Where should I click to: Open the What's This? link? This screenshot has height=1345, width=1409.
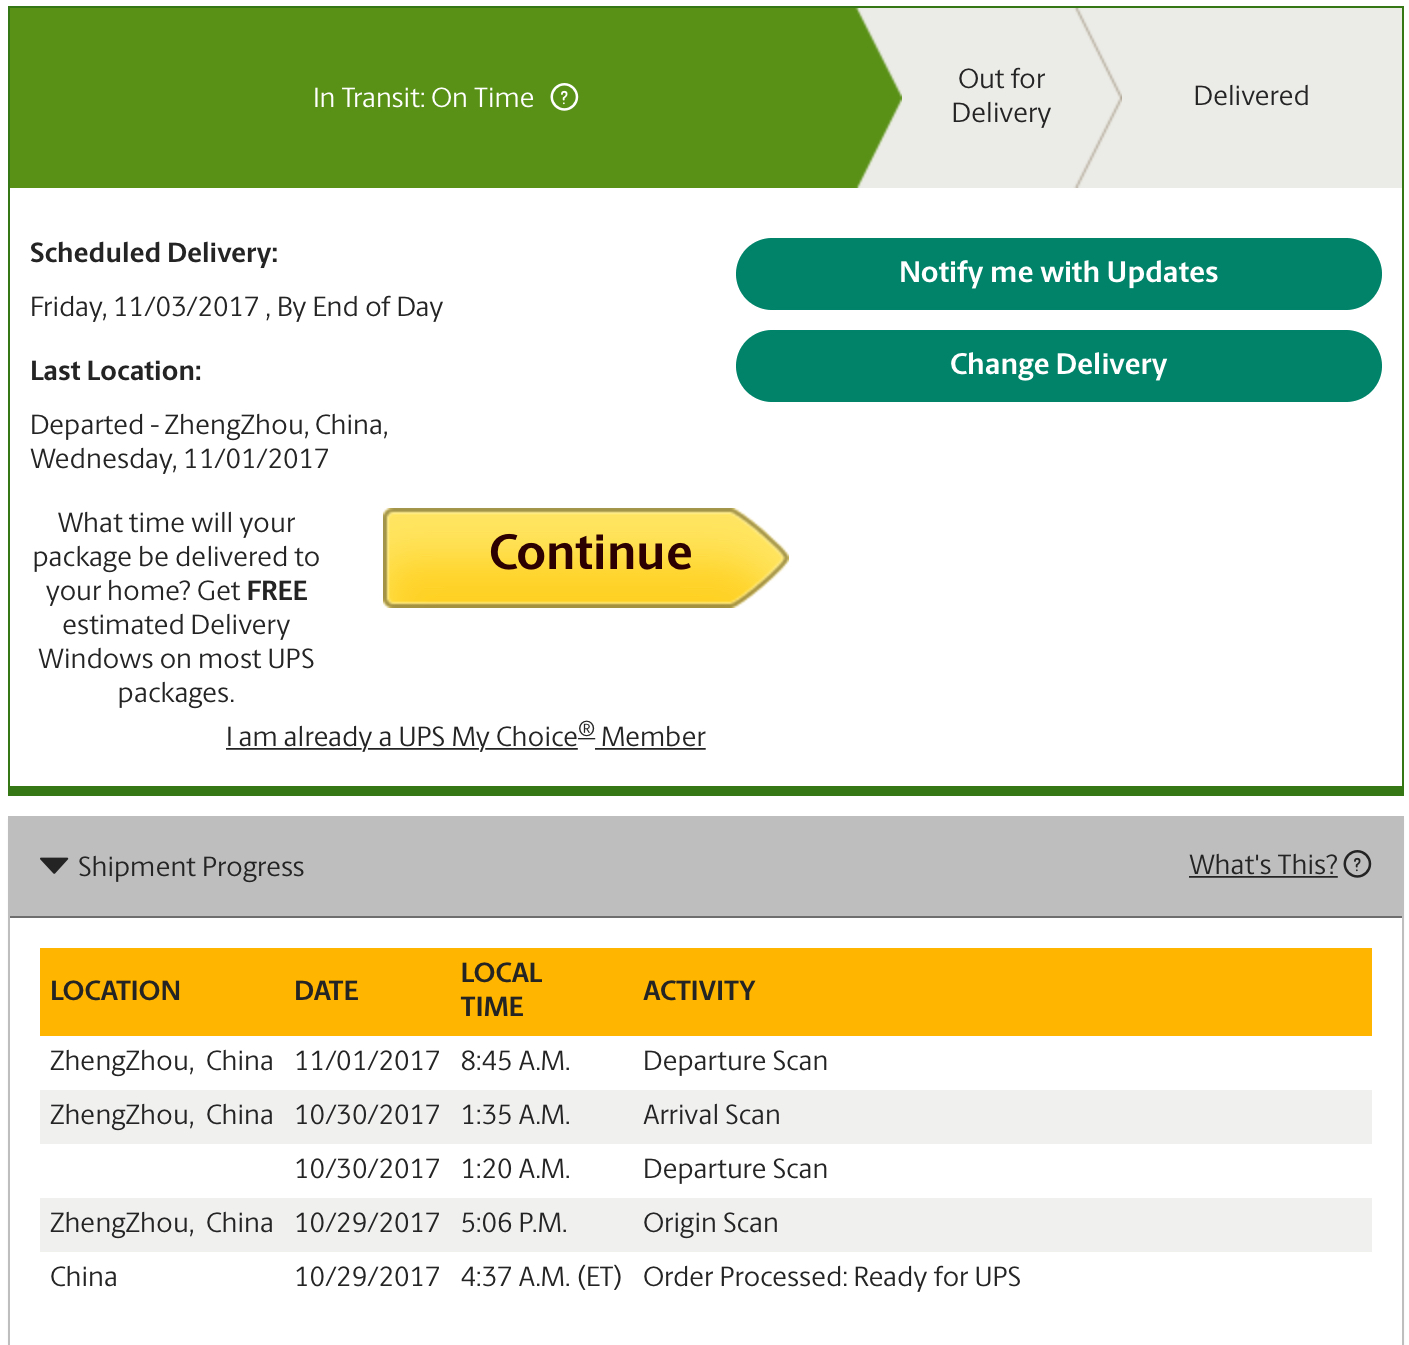[x=1263, y=864]
